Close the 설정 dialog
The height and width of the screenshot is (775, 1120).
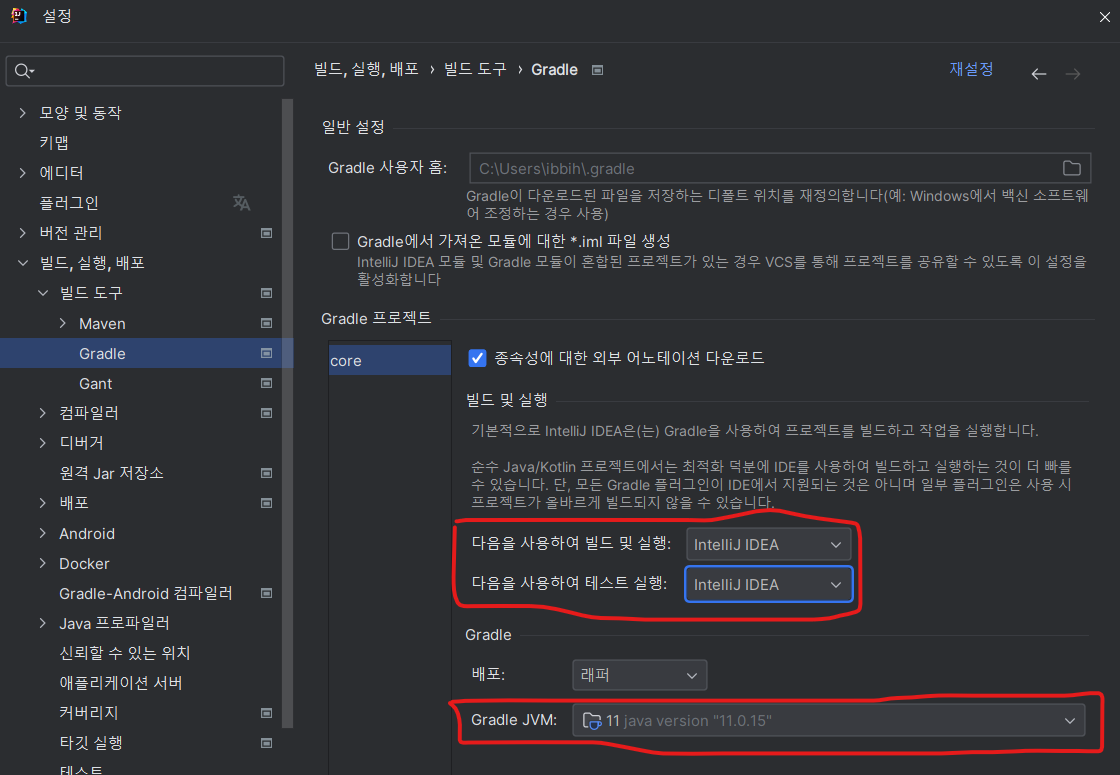[1104, 16]
